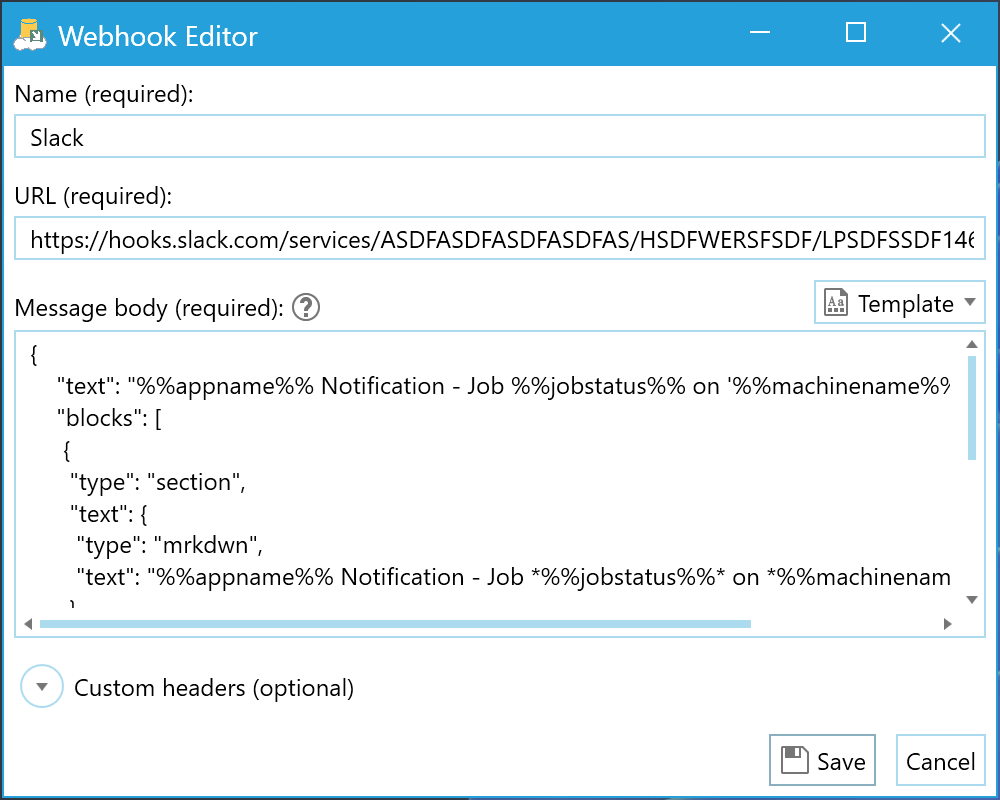The width and height of the screenshot is (1000, 800).
Task: Save the webhook
Action: pos(822,760)
